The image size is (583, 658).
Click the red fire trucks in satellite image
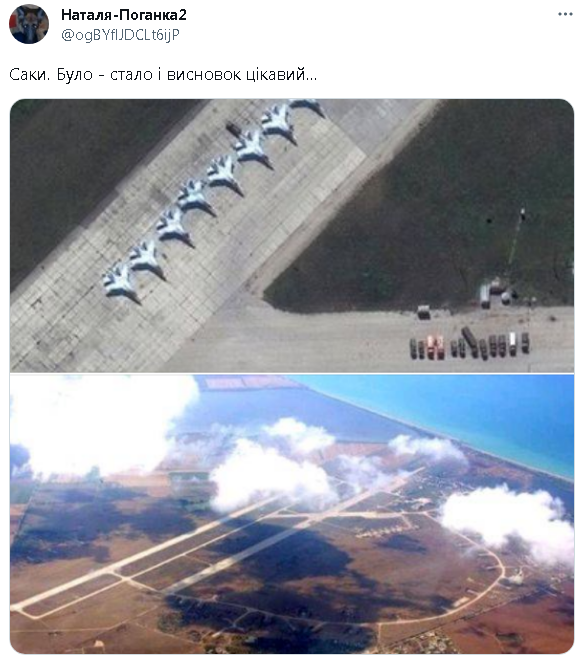pos(435,347)
